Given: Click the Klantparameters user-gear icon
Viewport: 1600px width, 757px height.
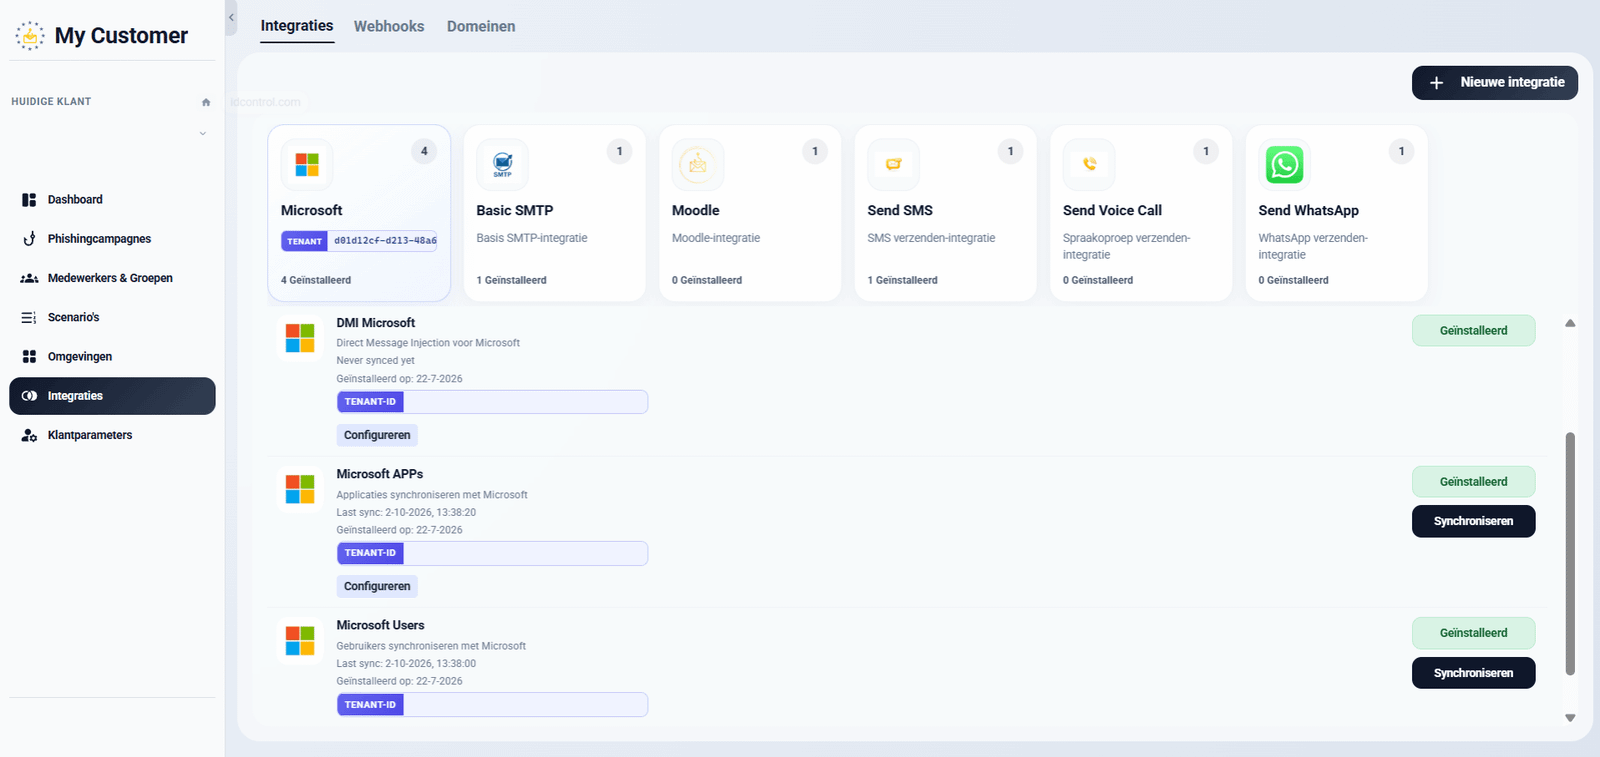Looking at the screenshot, I should (x=29, y=435).
